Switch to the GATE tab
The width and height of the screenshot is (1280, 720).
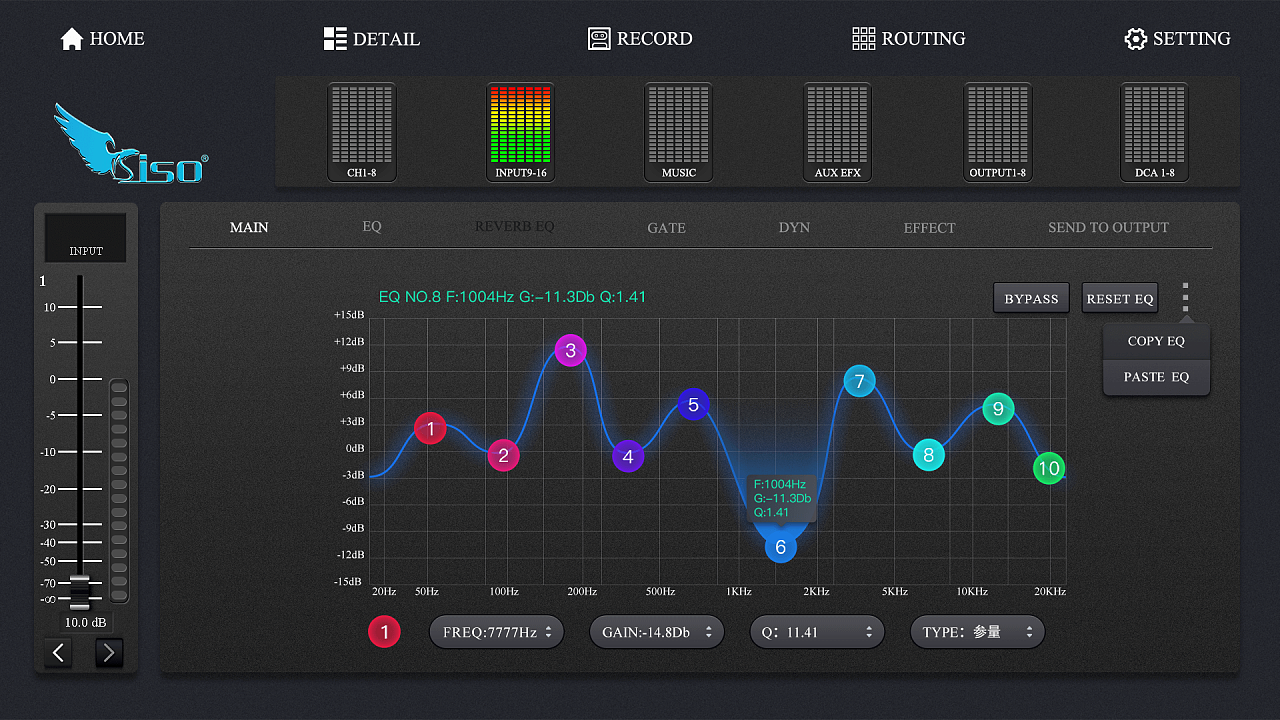point(666,228)
